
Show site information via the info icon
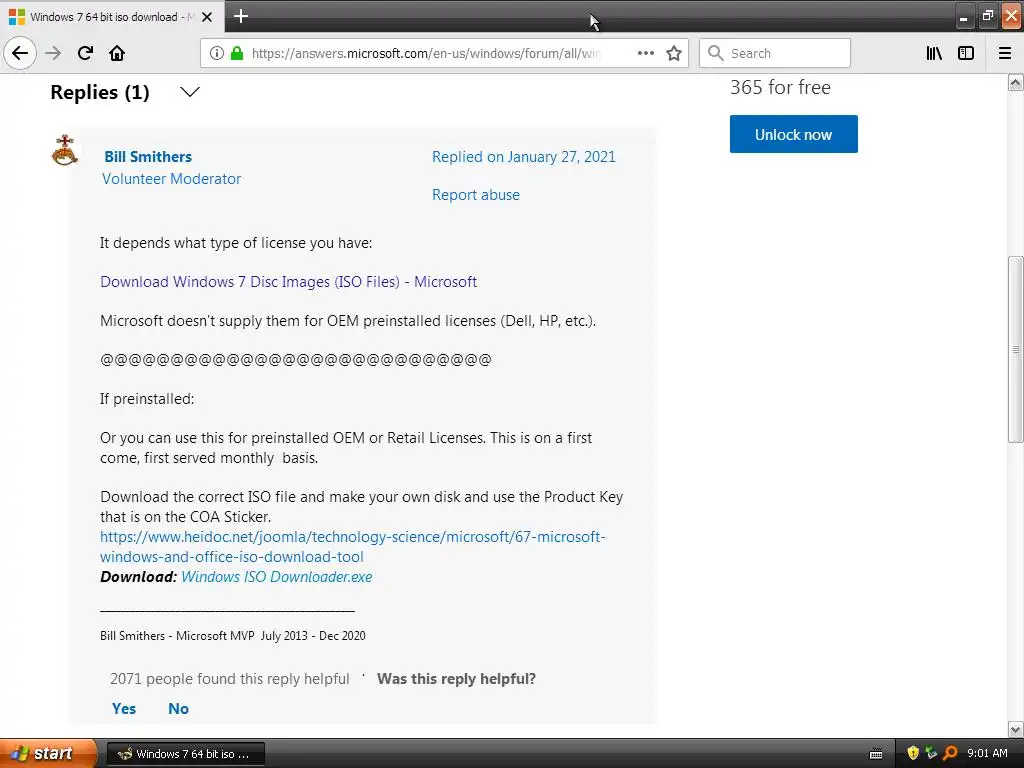pos(217,53)
